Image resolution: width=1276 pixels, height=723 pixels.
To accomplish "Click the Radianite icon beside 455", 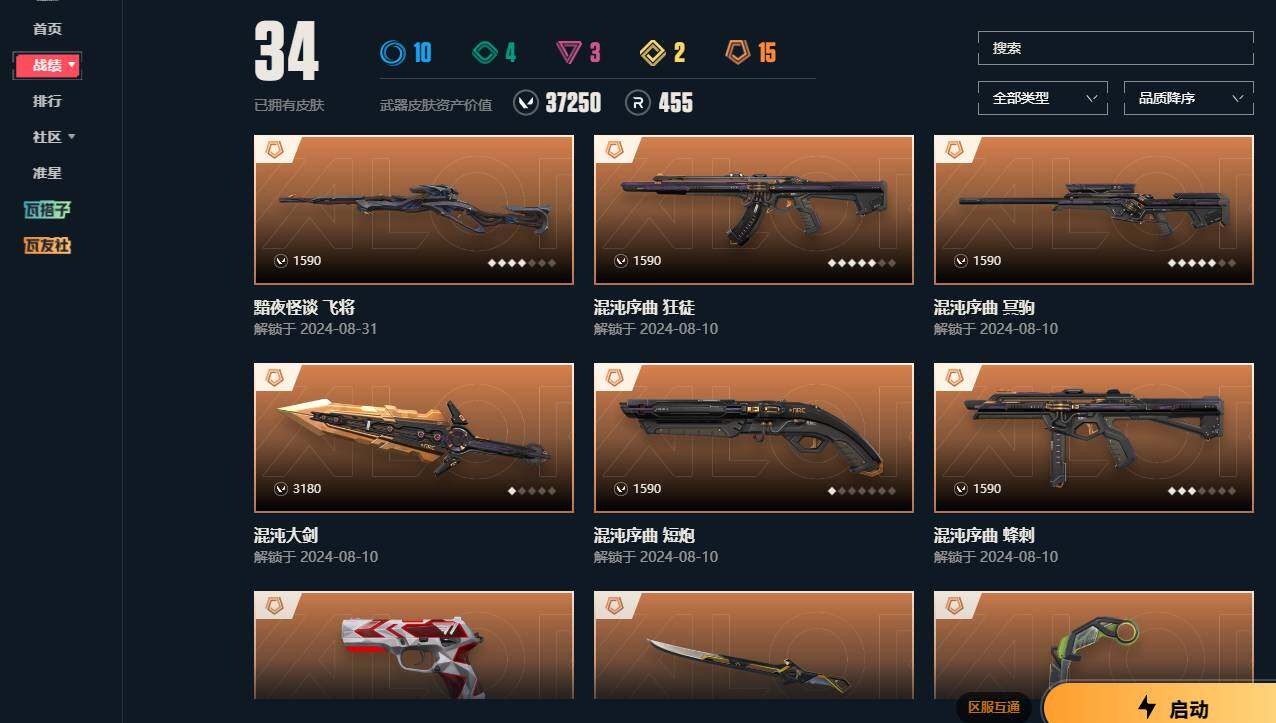I will [x=637, y=102].
